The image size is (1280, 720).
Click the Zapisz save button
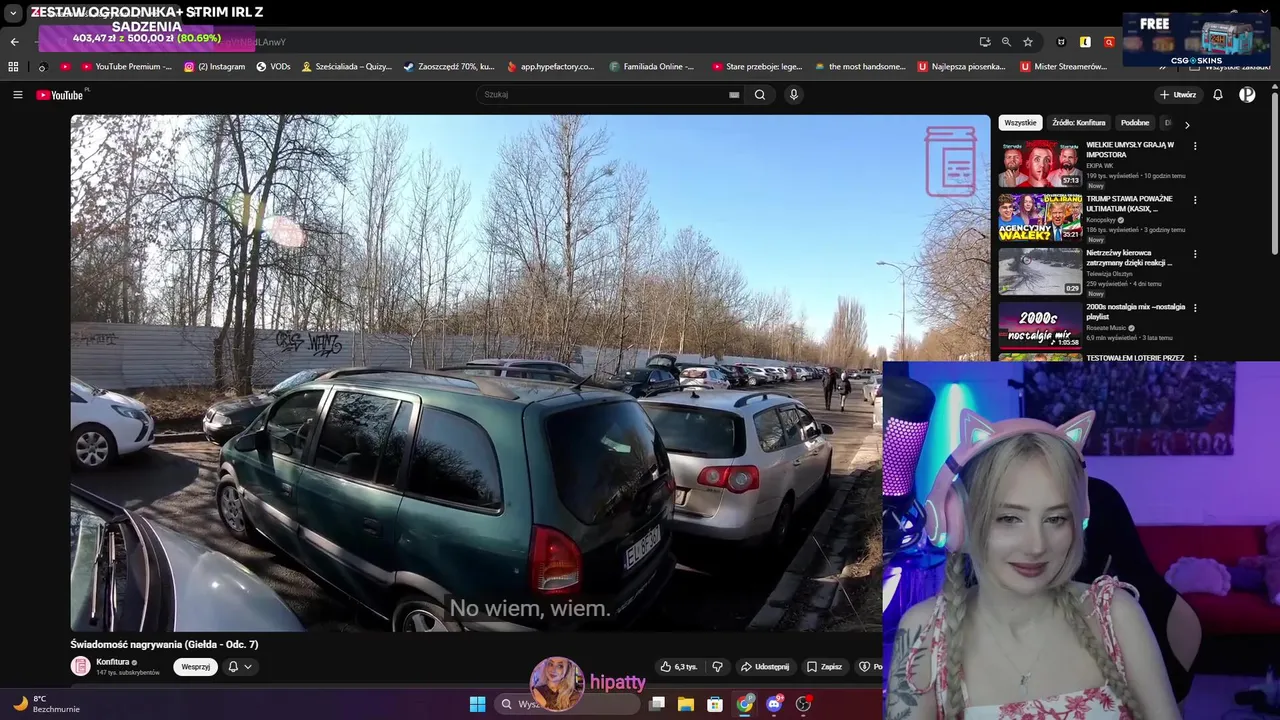click(824, 667)
